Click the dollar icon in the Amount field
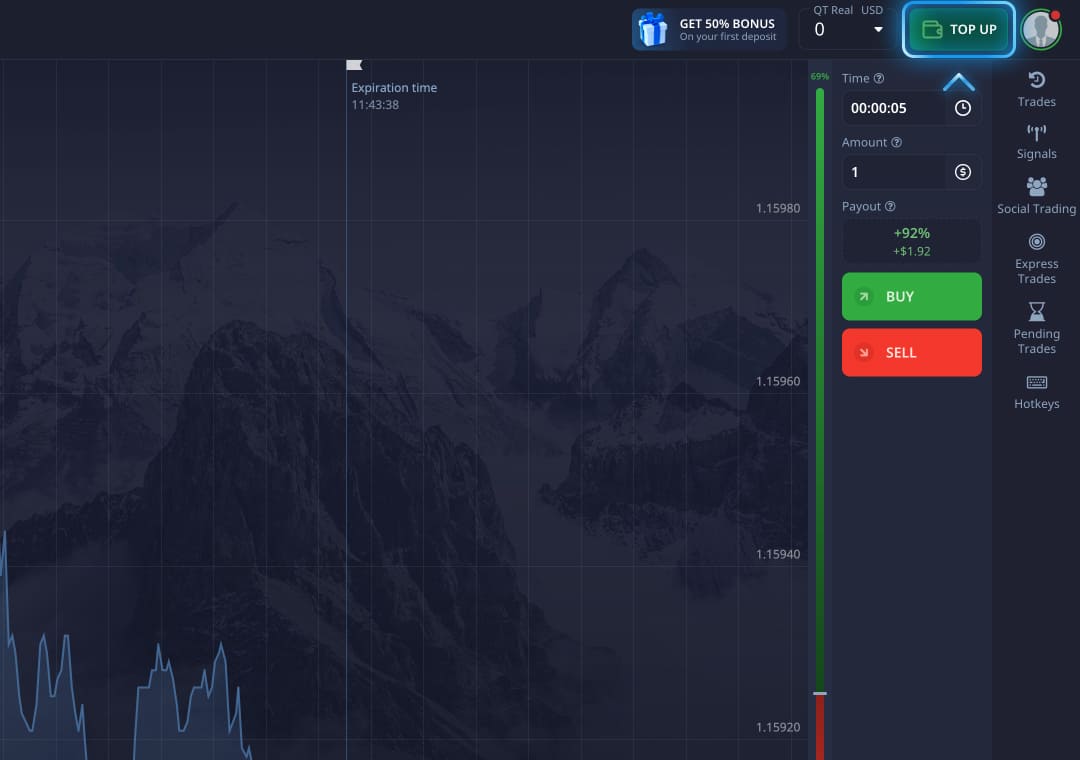This screenshot has width=1080, height=760. click(962, 172)
